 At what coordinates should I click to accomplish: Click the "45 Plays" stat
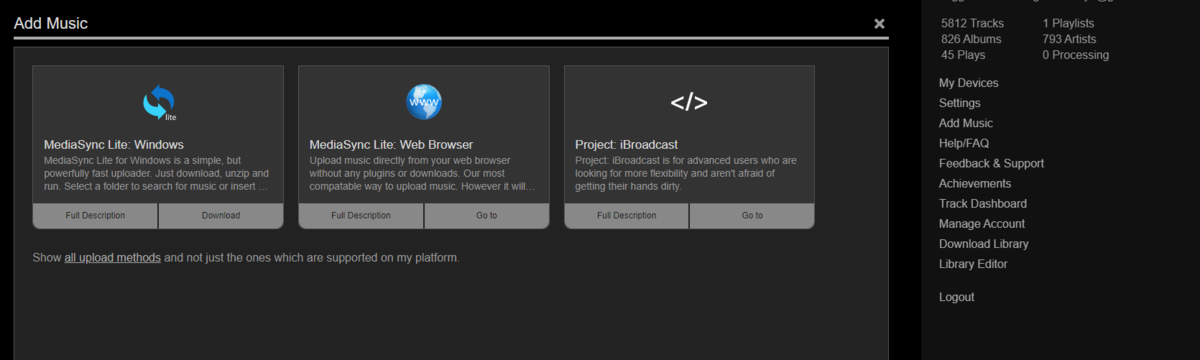coord(962,55)
